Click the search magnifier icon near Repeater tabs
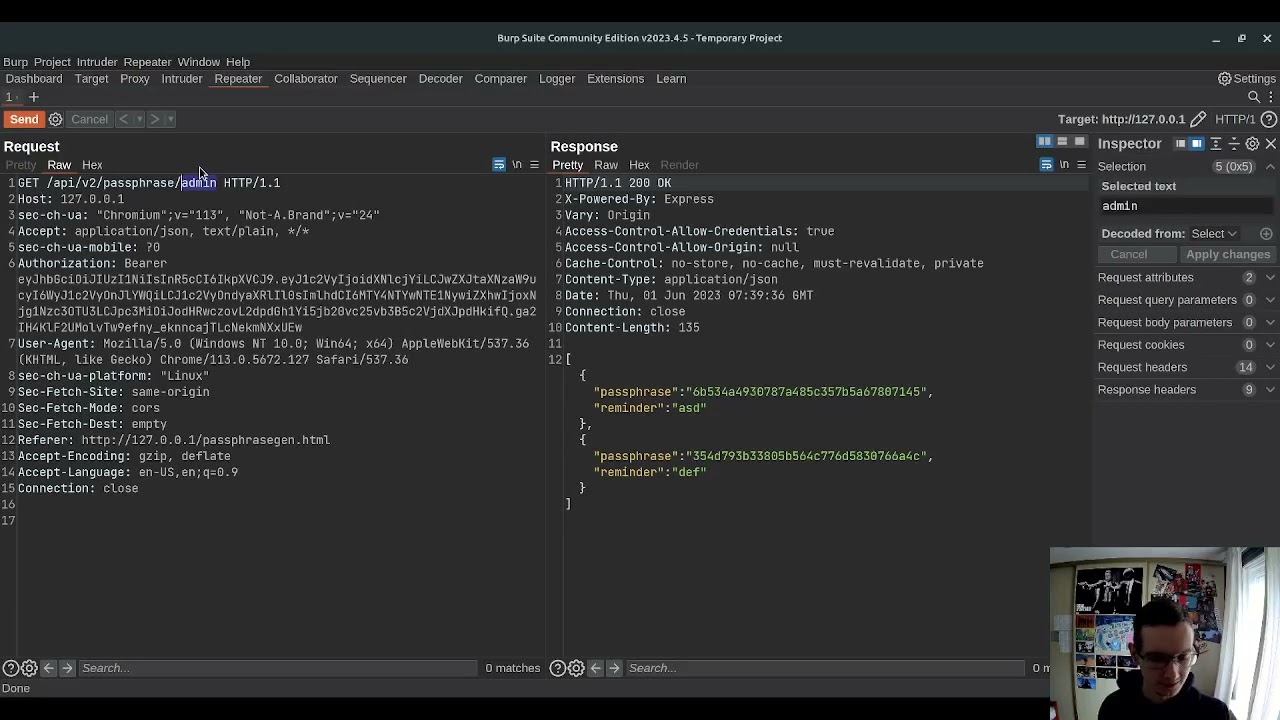The width and height of the screenshot is (1280, 720). pos(1254,97)
